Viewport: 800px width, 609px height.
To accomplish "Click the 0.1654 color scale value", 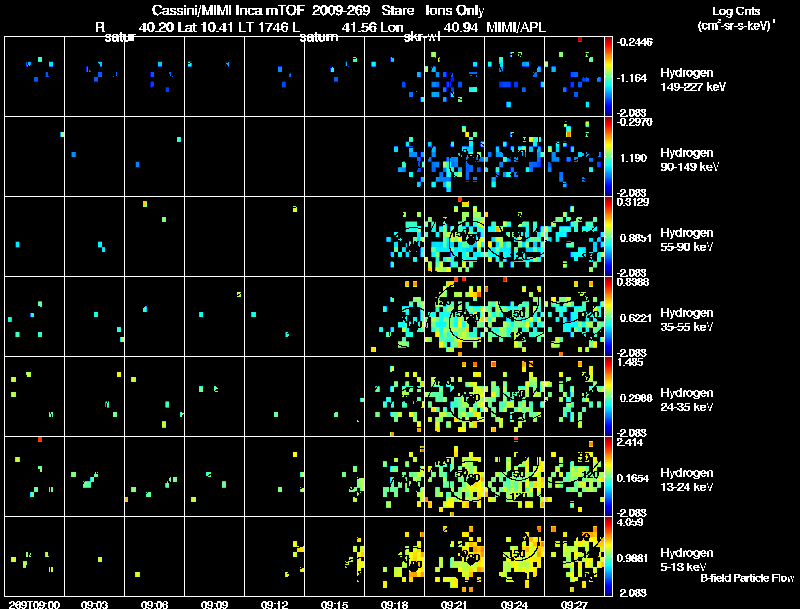I will (x=633, y=478).
